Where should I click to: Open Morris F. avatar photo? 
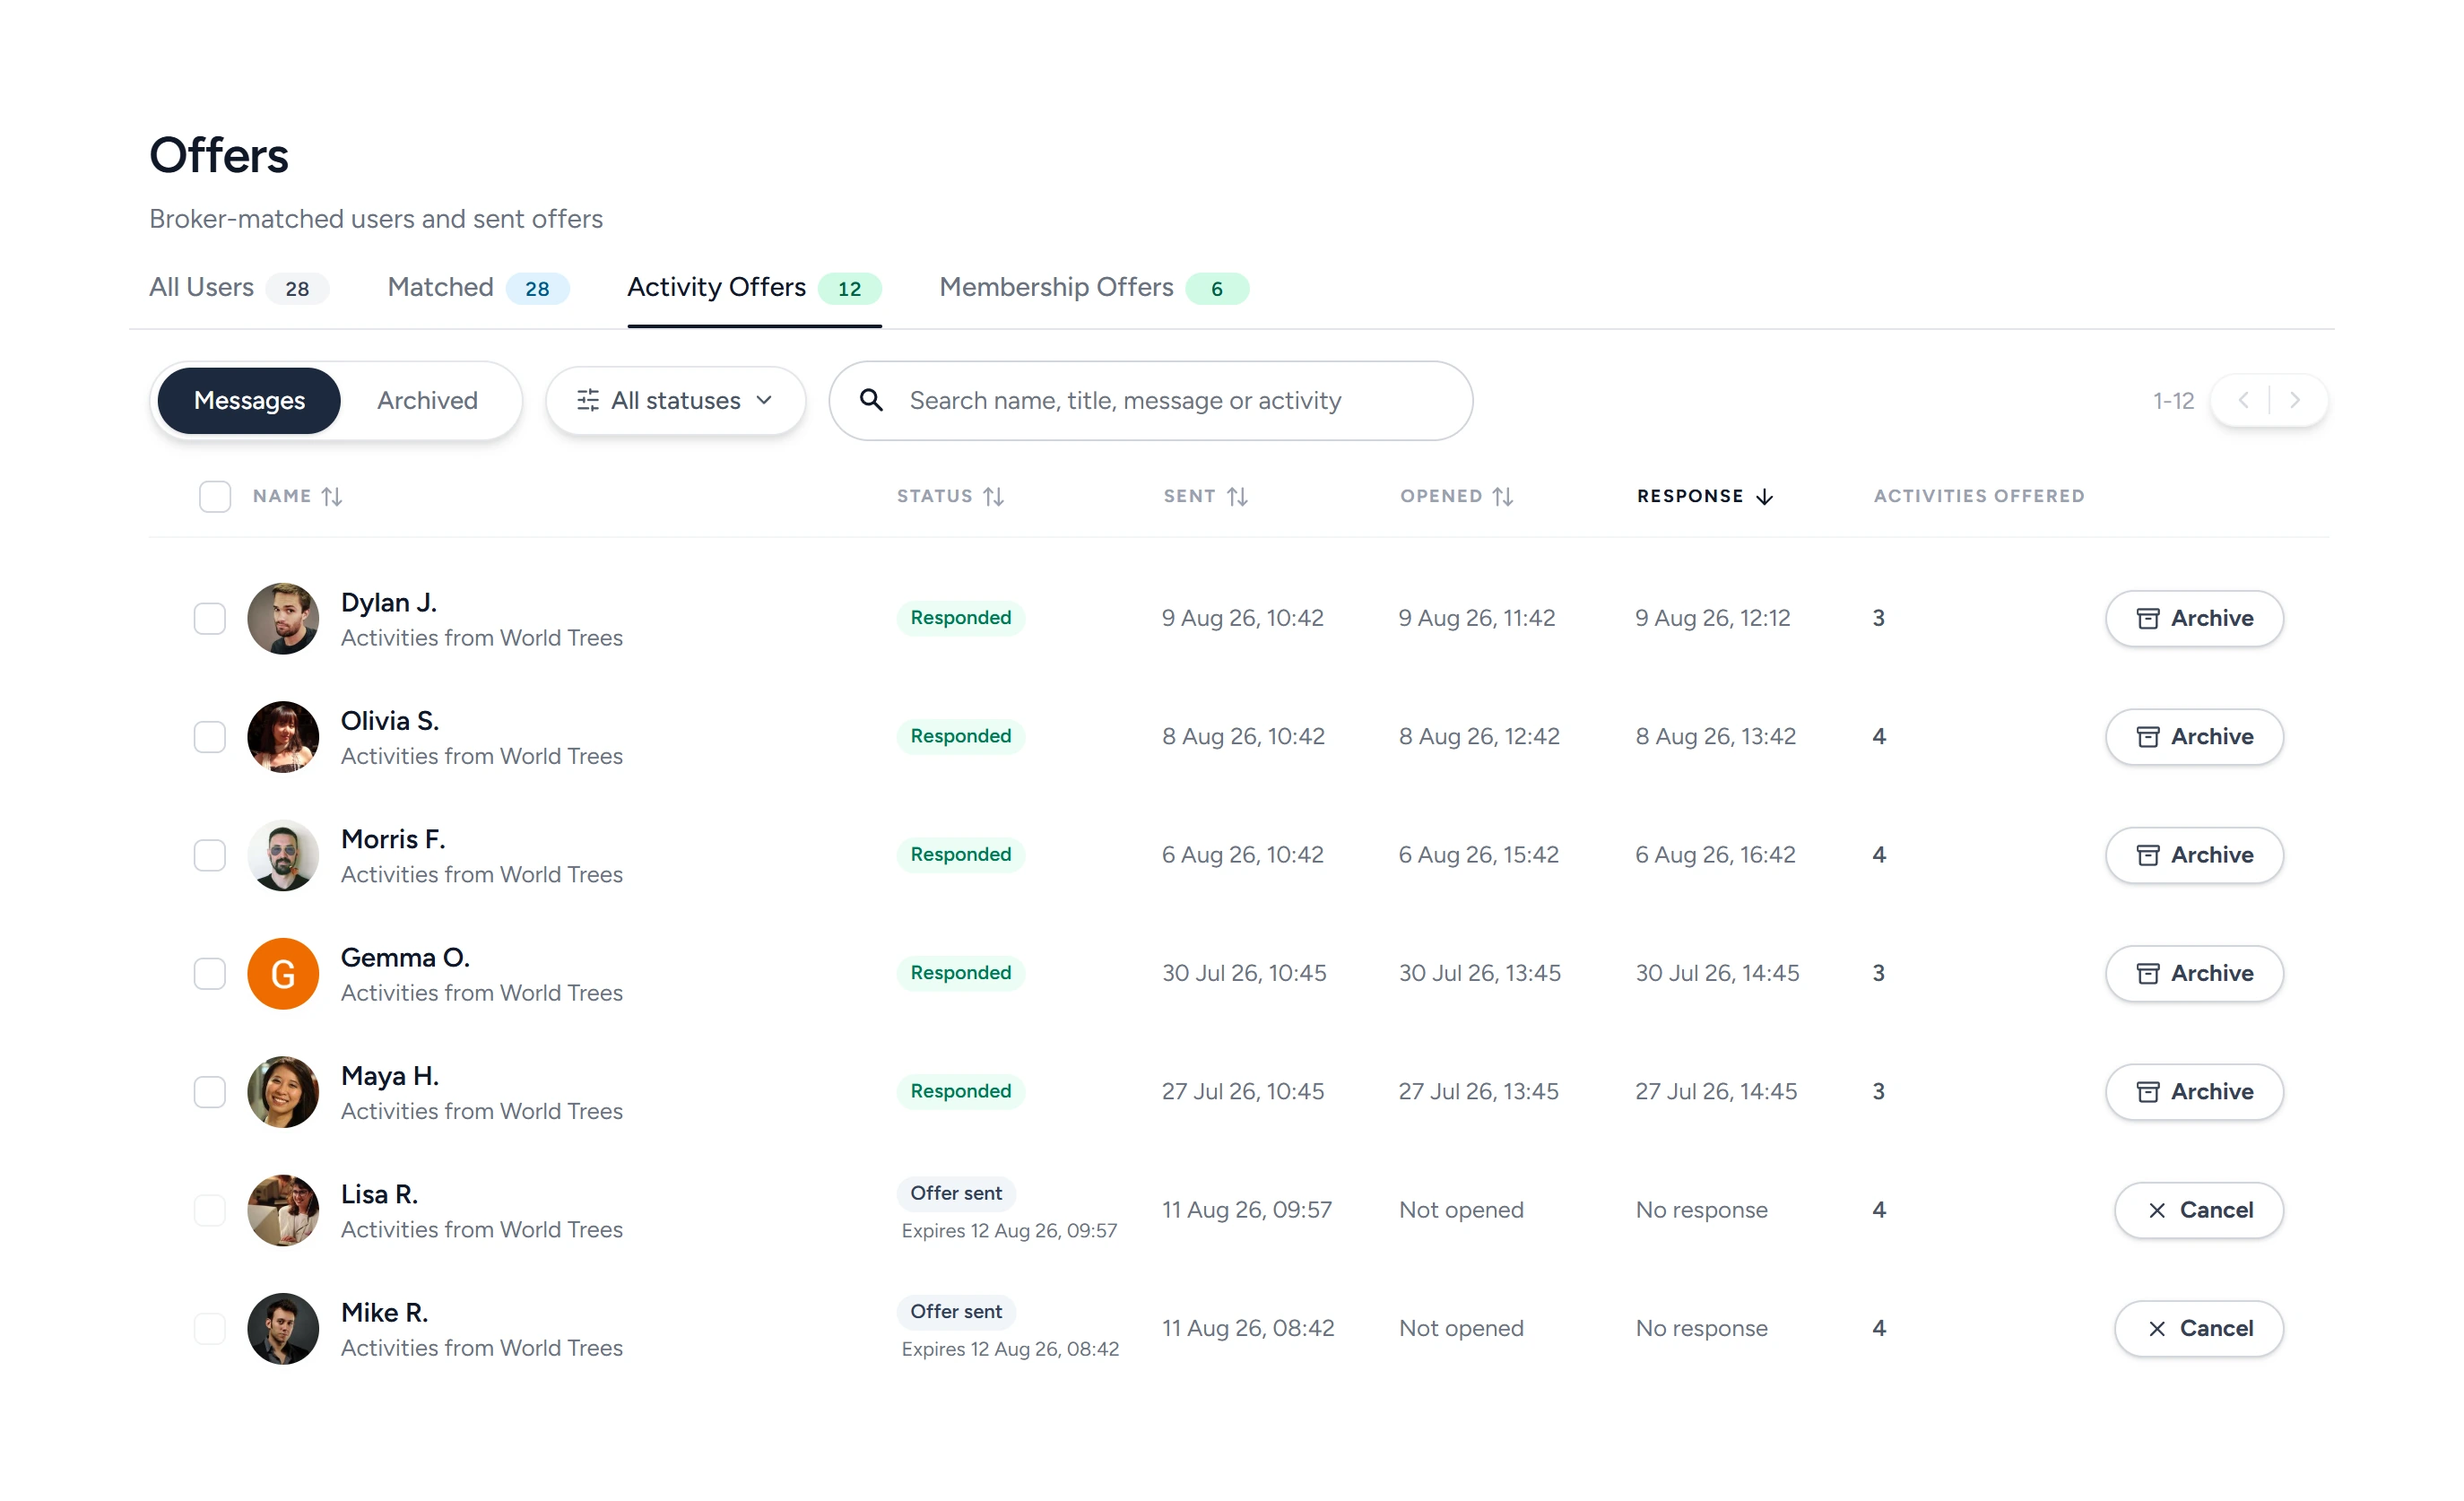[283, 855]
